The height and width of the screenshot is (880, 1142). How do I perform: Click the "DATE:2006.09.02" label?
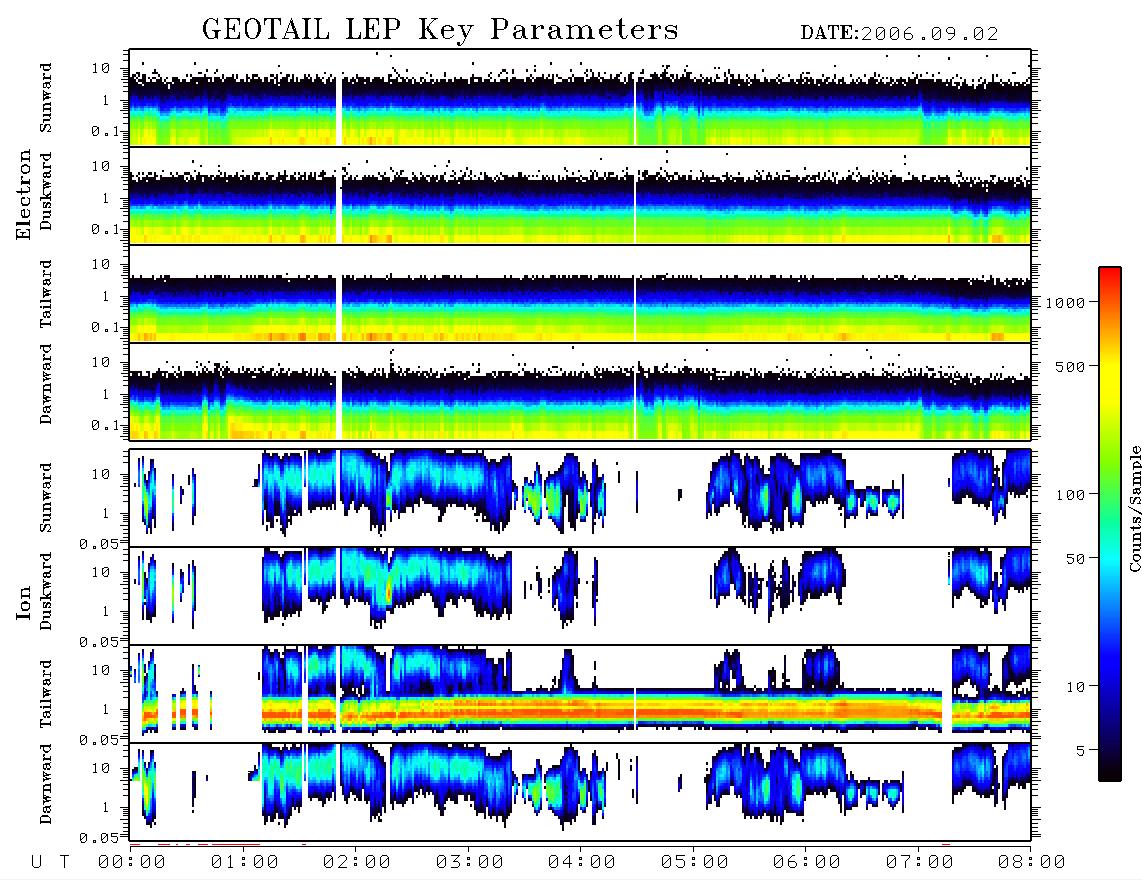pyautogui.click(x=899, y=34)
